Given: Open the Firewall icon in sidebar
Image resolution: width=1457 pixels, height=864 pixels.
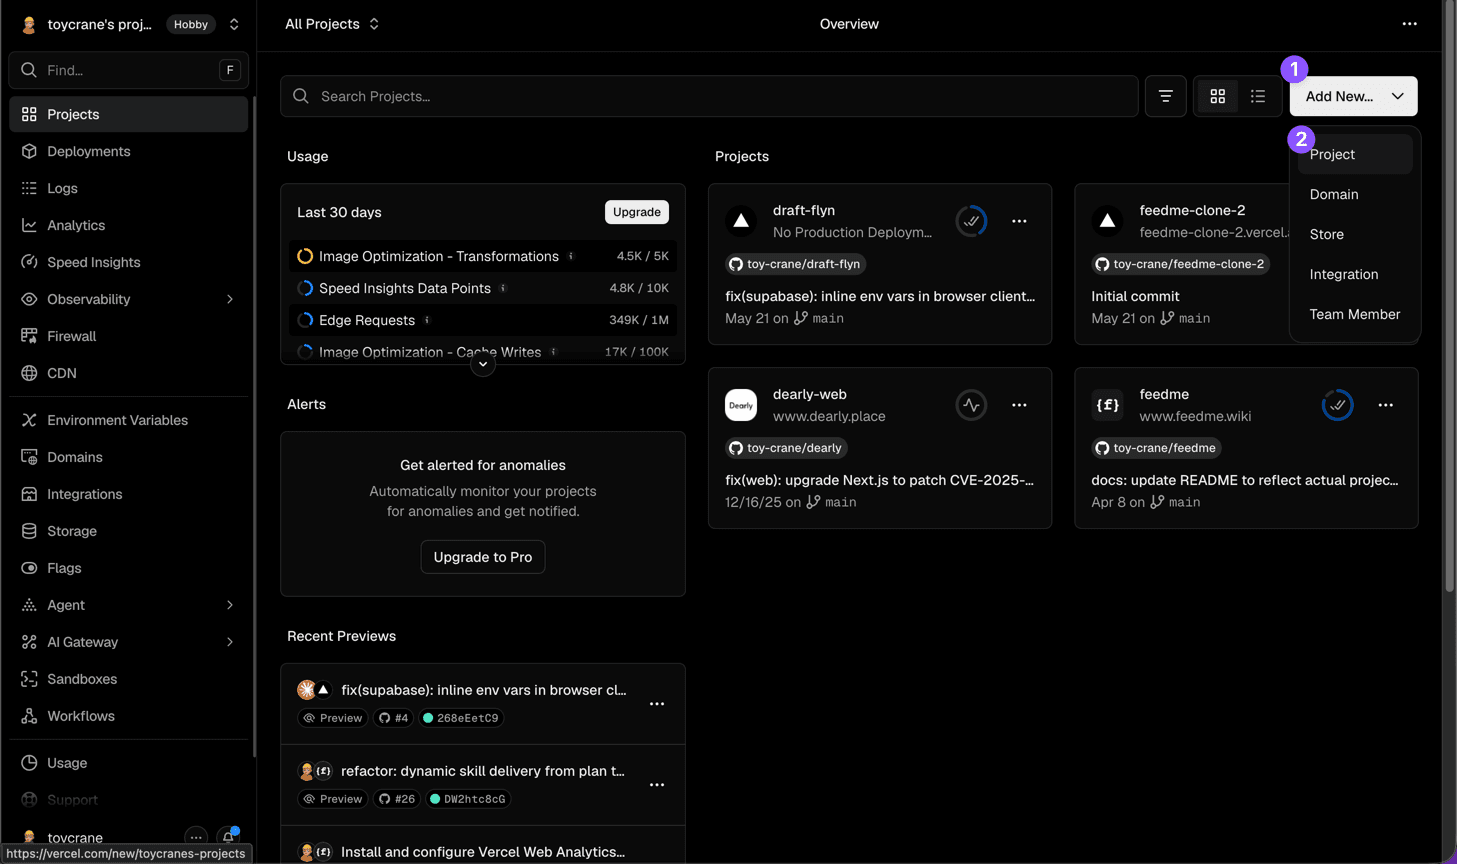Looking at the screenshot, I should [x=29, y=336].
